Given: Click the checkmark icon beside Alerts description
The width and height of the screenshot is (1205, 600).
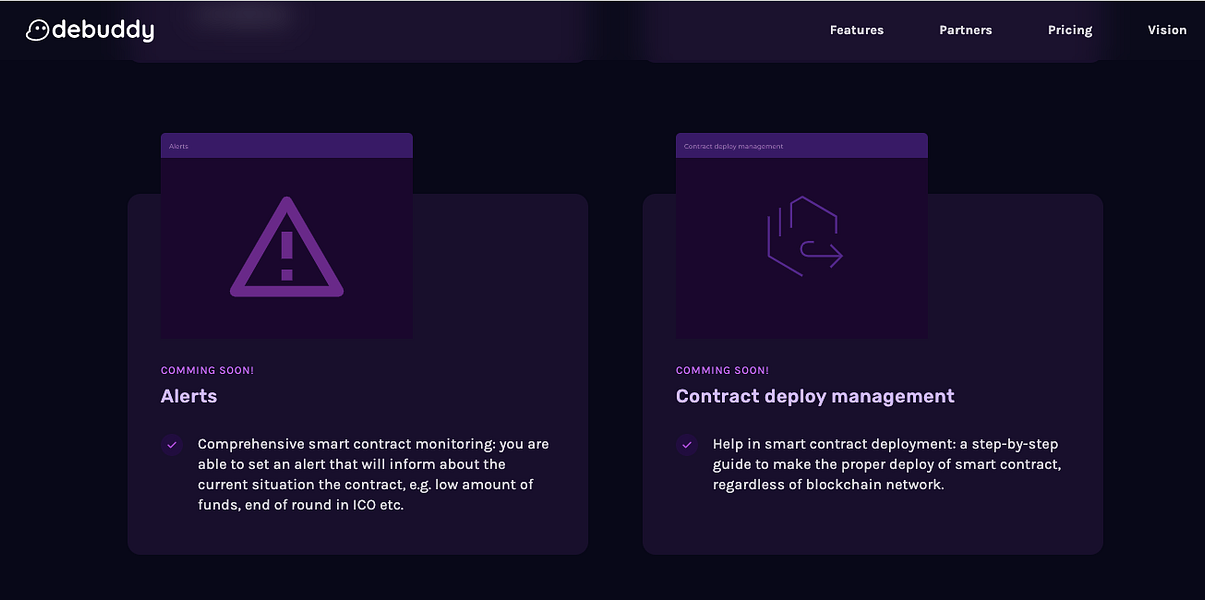Looking at the screenshot, I should point(172,445).
